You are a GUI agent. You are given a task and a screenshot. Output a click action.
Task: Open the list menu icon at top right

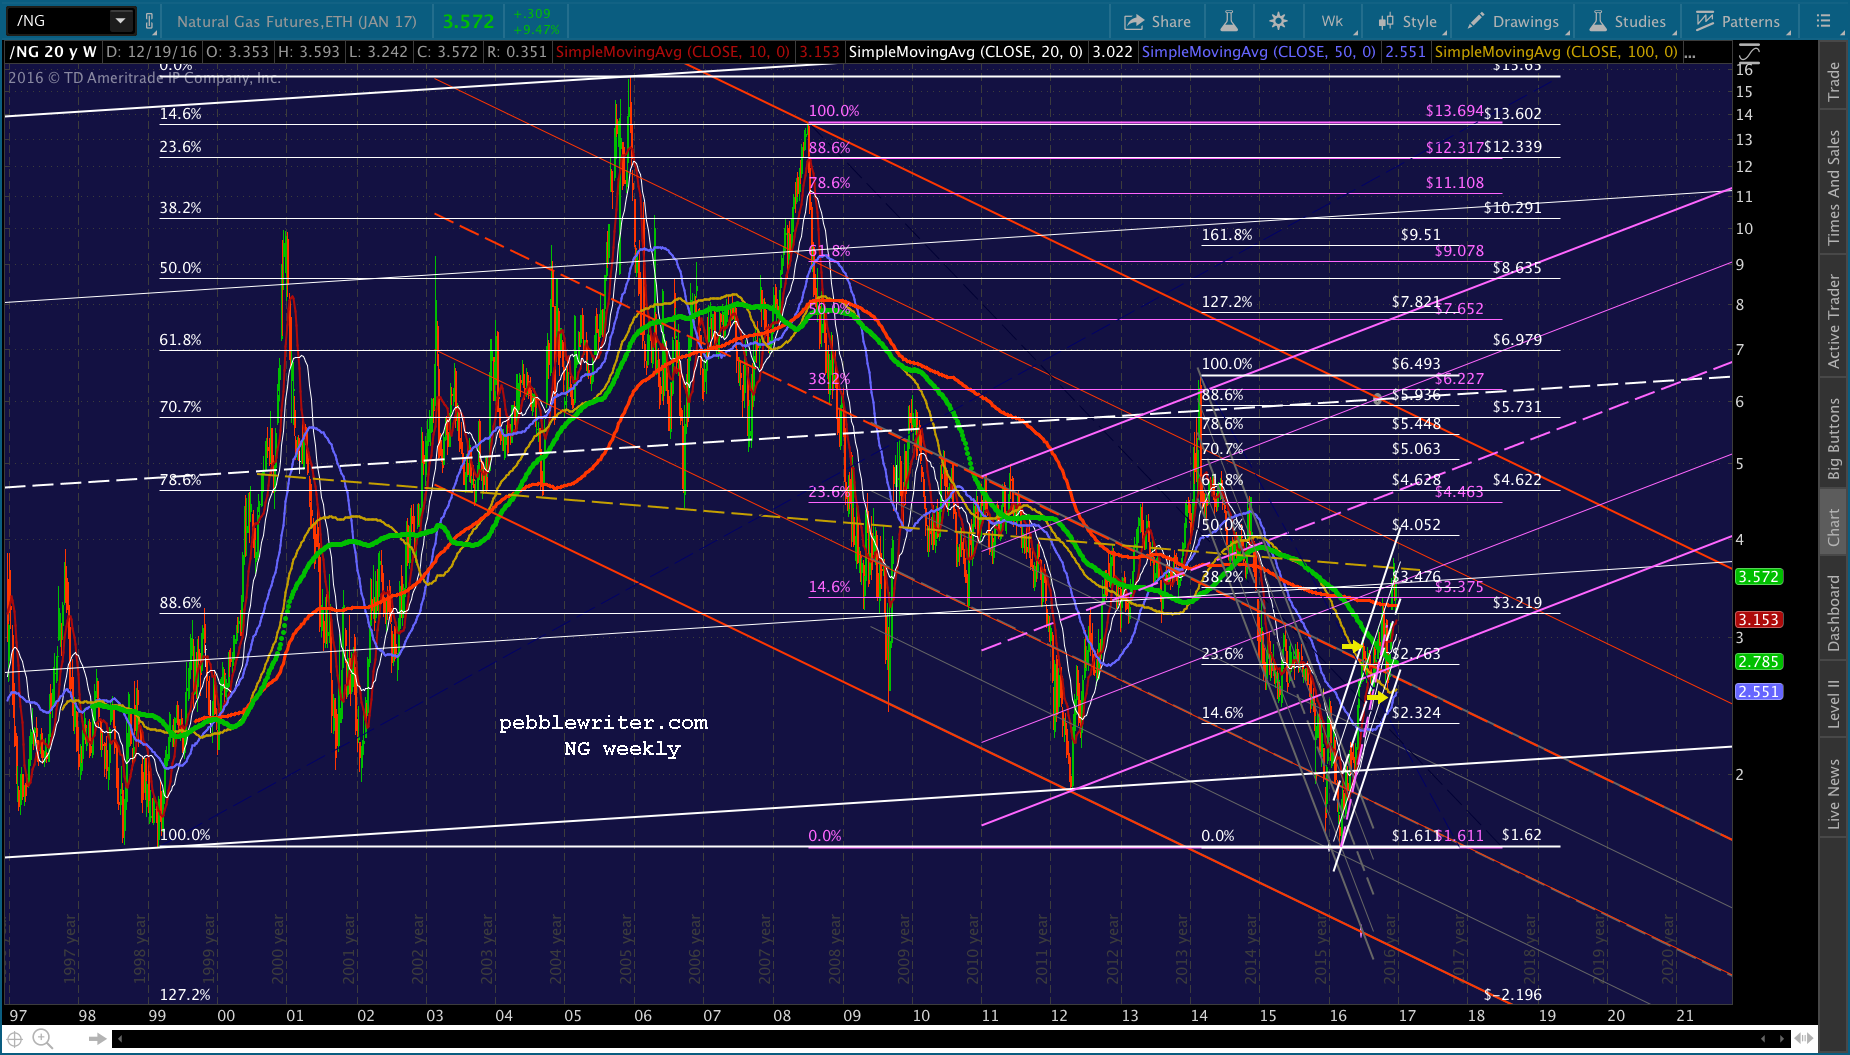(x=1823, y=21)
